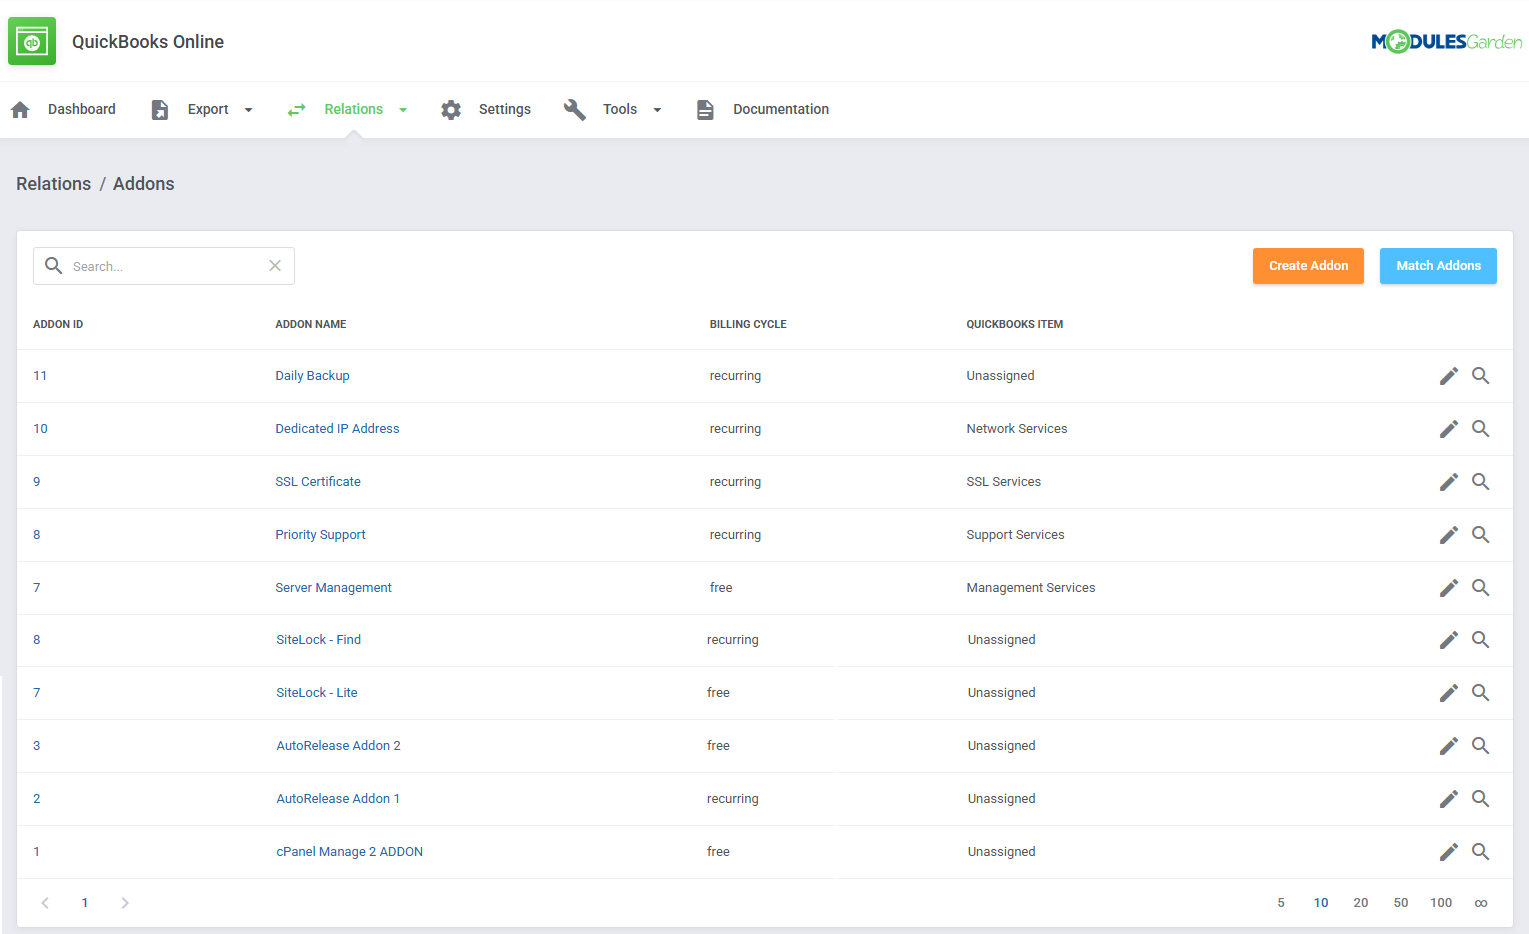
Task: Open the SSL Certificate addon link
Action: pyautogui.click(x=318, y=482)
